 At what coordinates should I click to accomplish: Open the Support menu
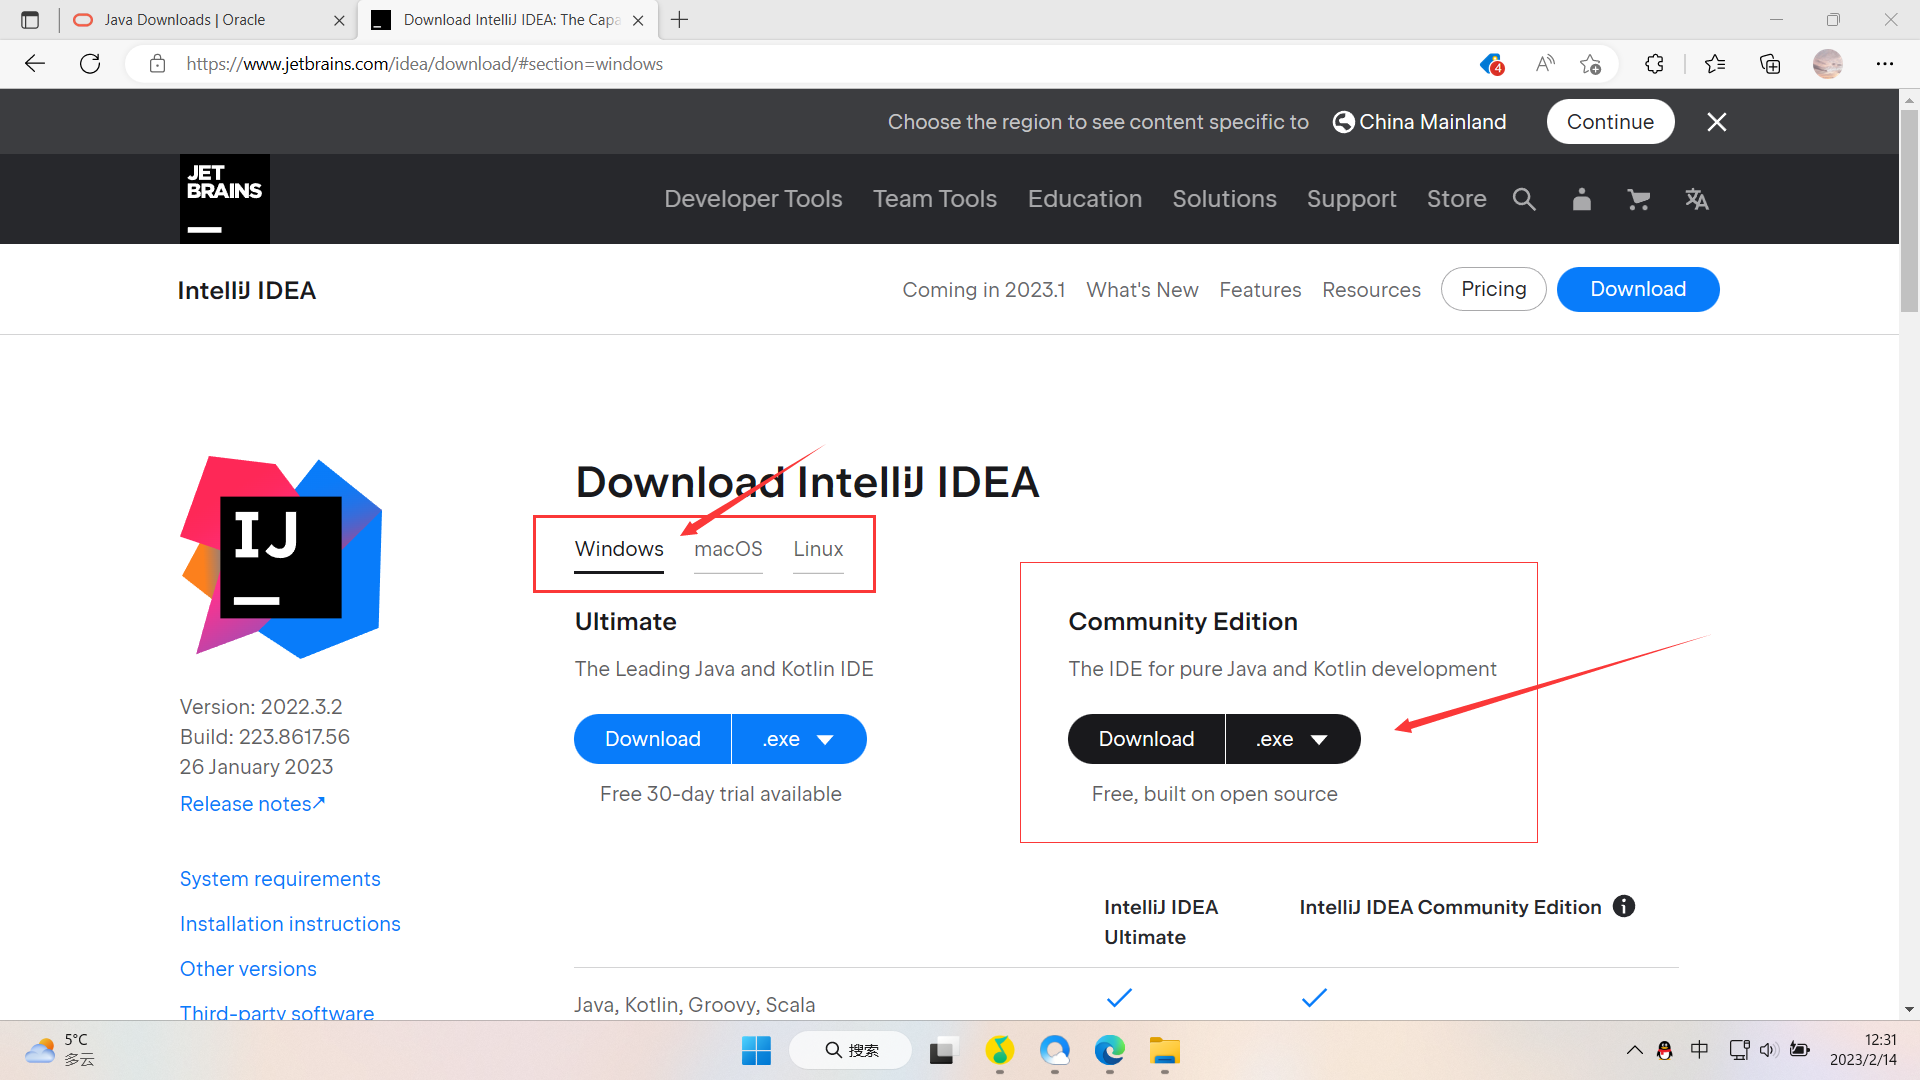(x=1351, y=199)
